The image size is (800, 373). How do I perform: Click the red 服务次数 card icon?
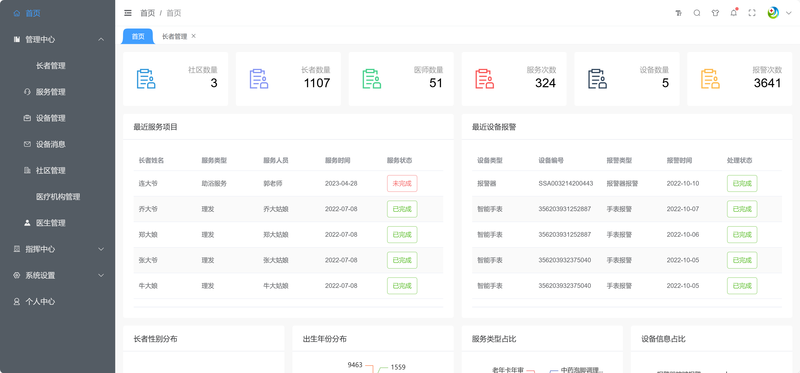[485, 79]
